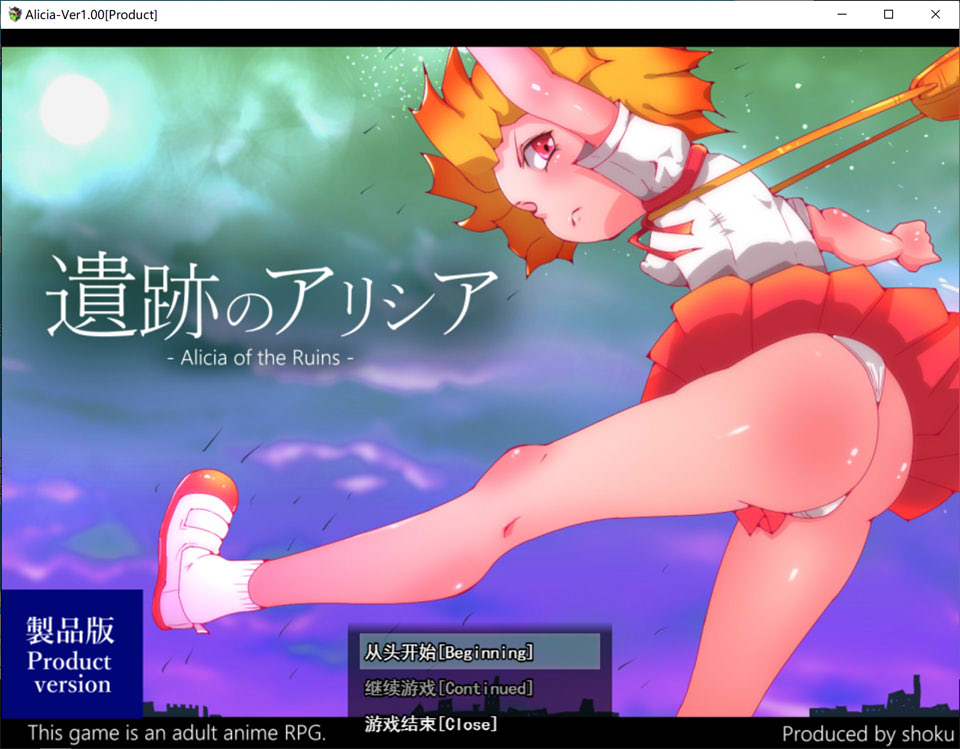Maximize the Alicia game window
This screenshot has height=749, width=960.
click(888, 14)
